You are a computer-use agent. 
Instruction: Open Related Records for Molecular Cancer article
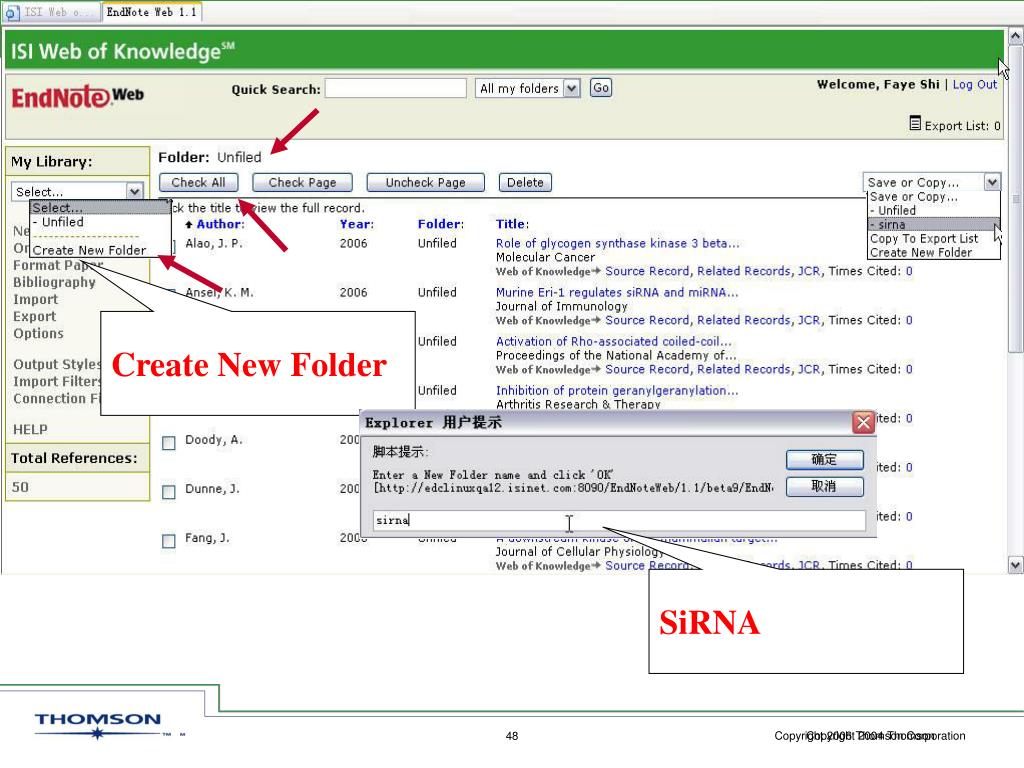point(743,271)
